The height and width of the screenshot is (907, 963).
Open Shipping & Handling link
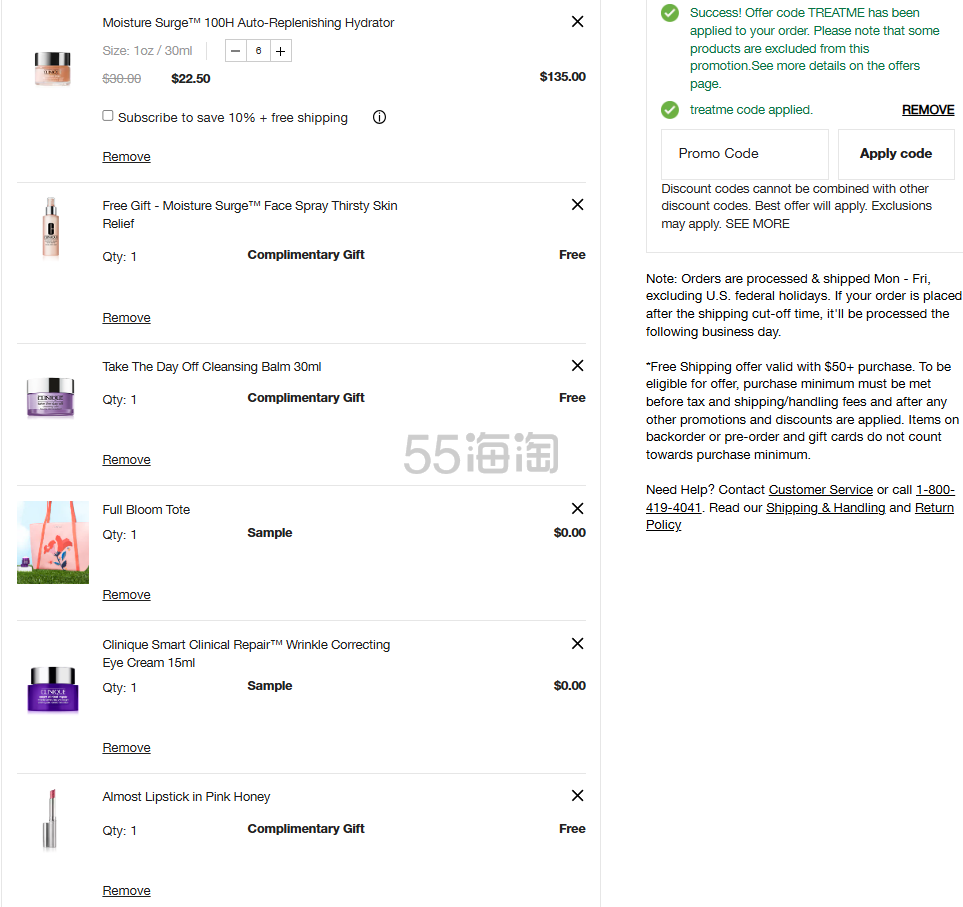[x=825, y=508]
